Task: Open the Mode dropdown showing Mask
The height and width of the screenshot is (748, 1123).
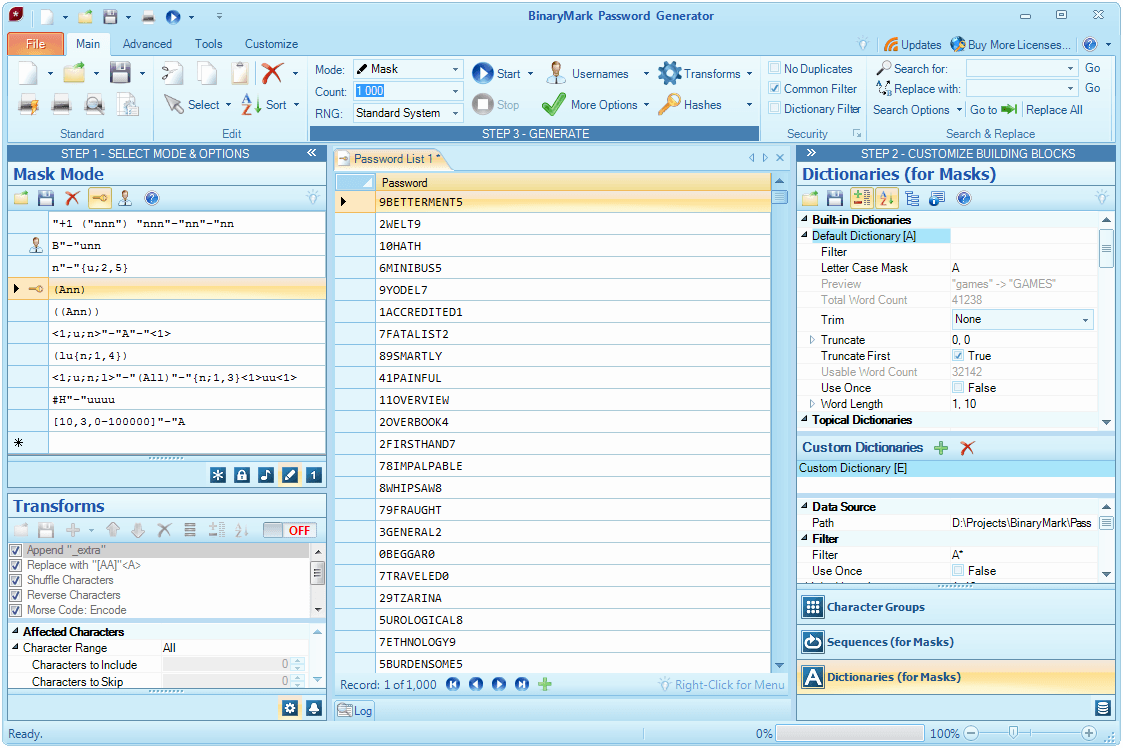Action: pos(455,70)
